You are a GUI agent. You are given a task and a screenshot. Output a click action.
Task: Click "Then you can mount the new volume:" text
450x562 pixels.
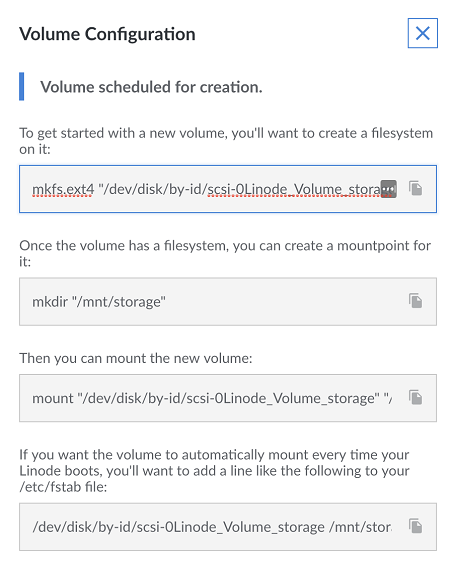point(136,358)
